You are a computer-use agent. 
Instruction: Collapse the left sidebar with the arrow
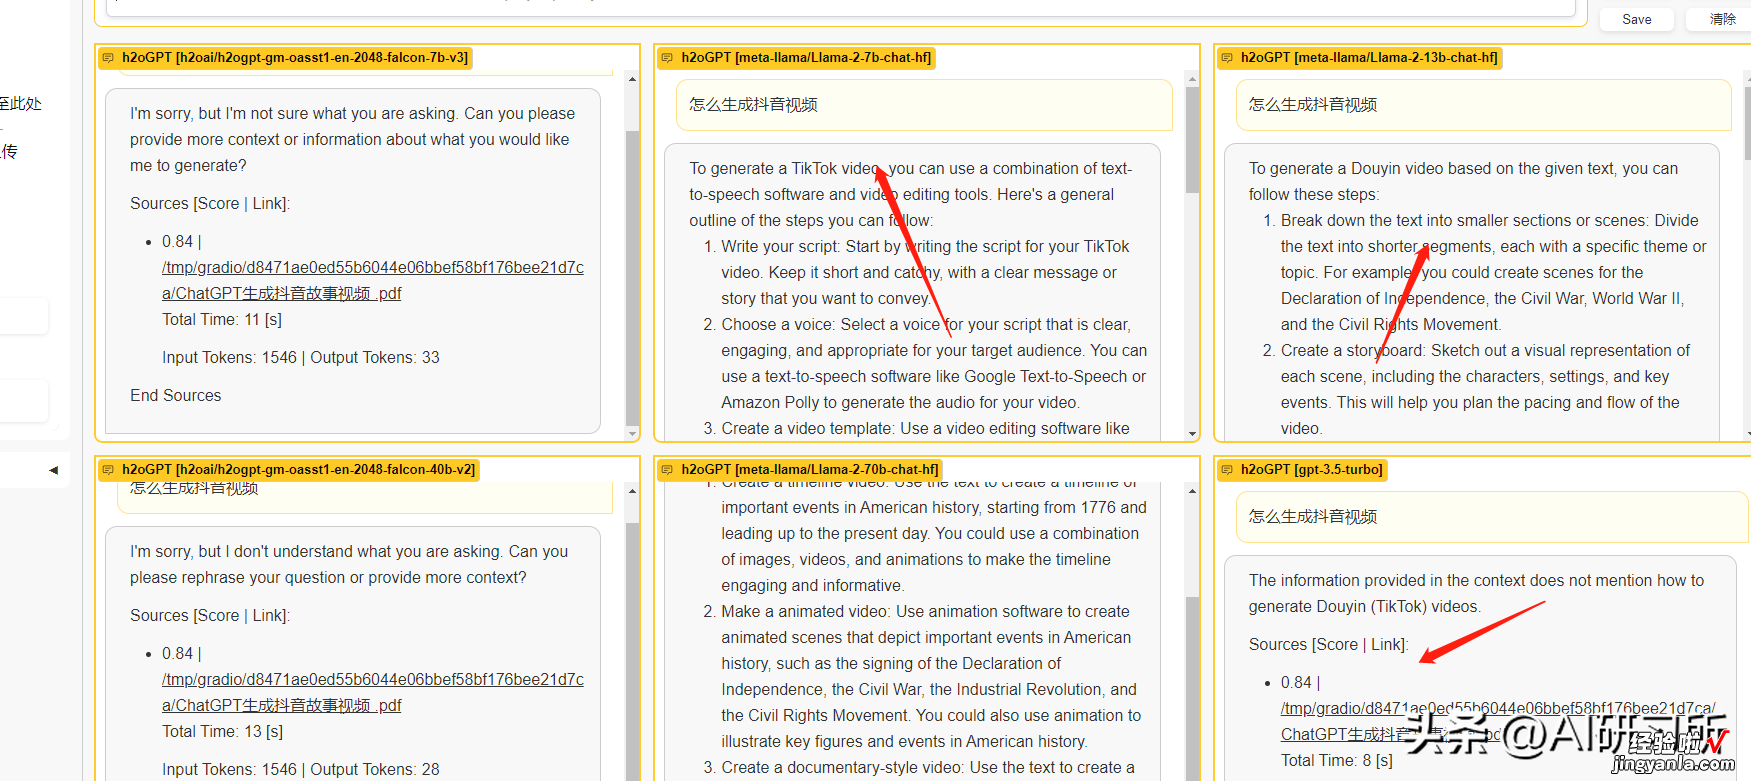pyautogui.click(x=53, y=470)
